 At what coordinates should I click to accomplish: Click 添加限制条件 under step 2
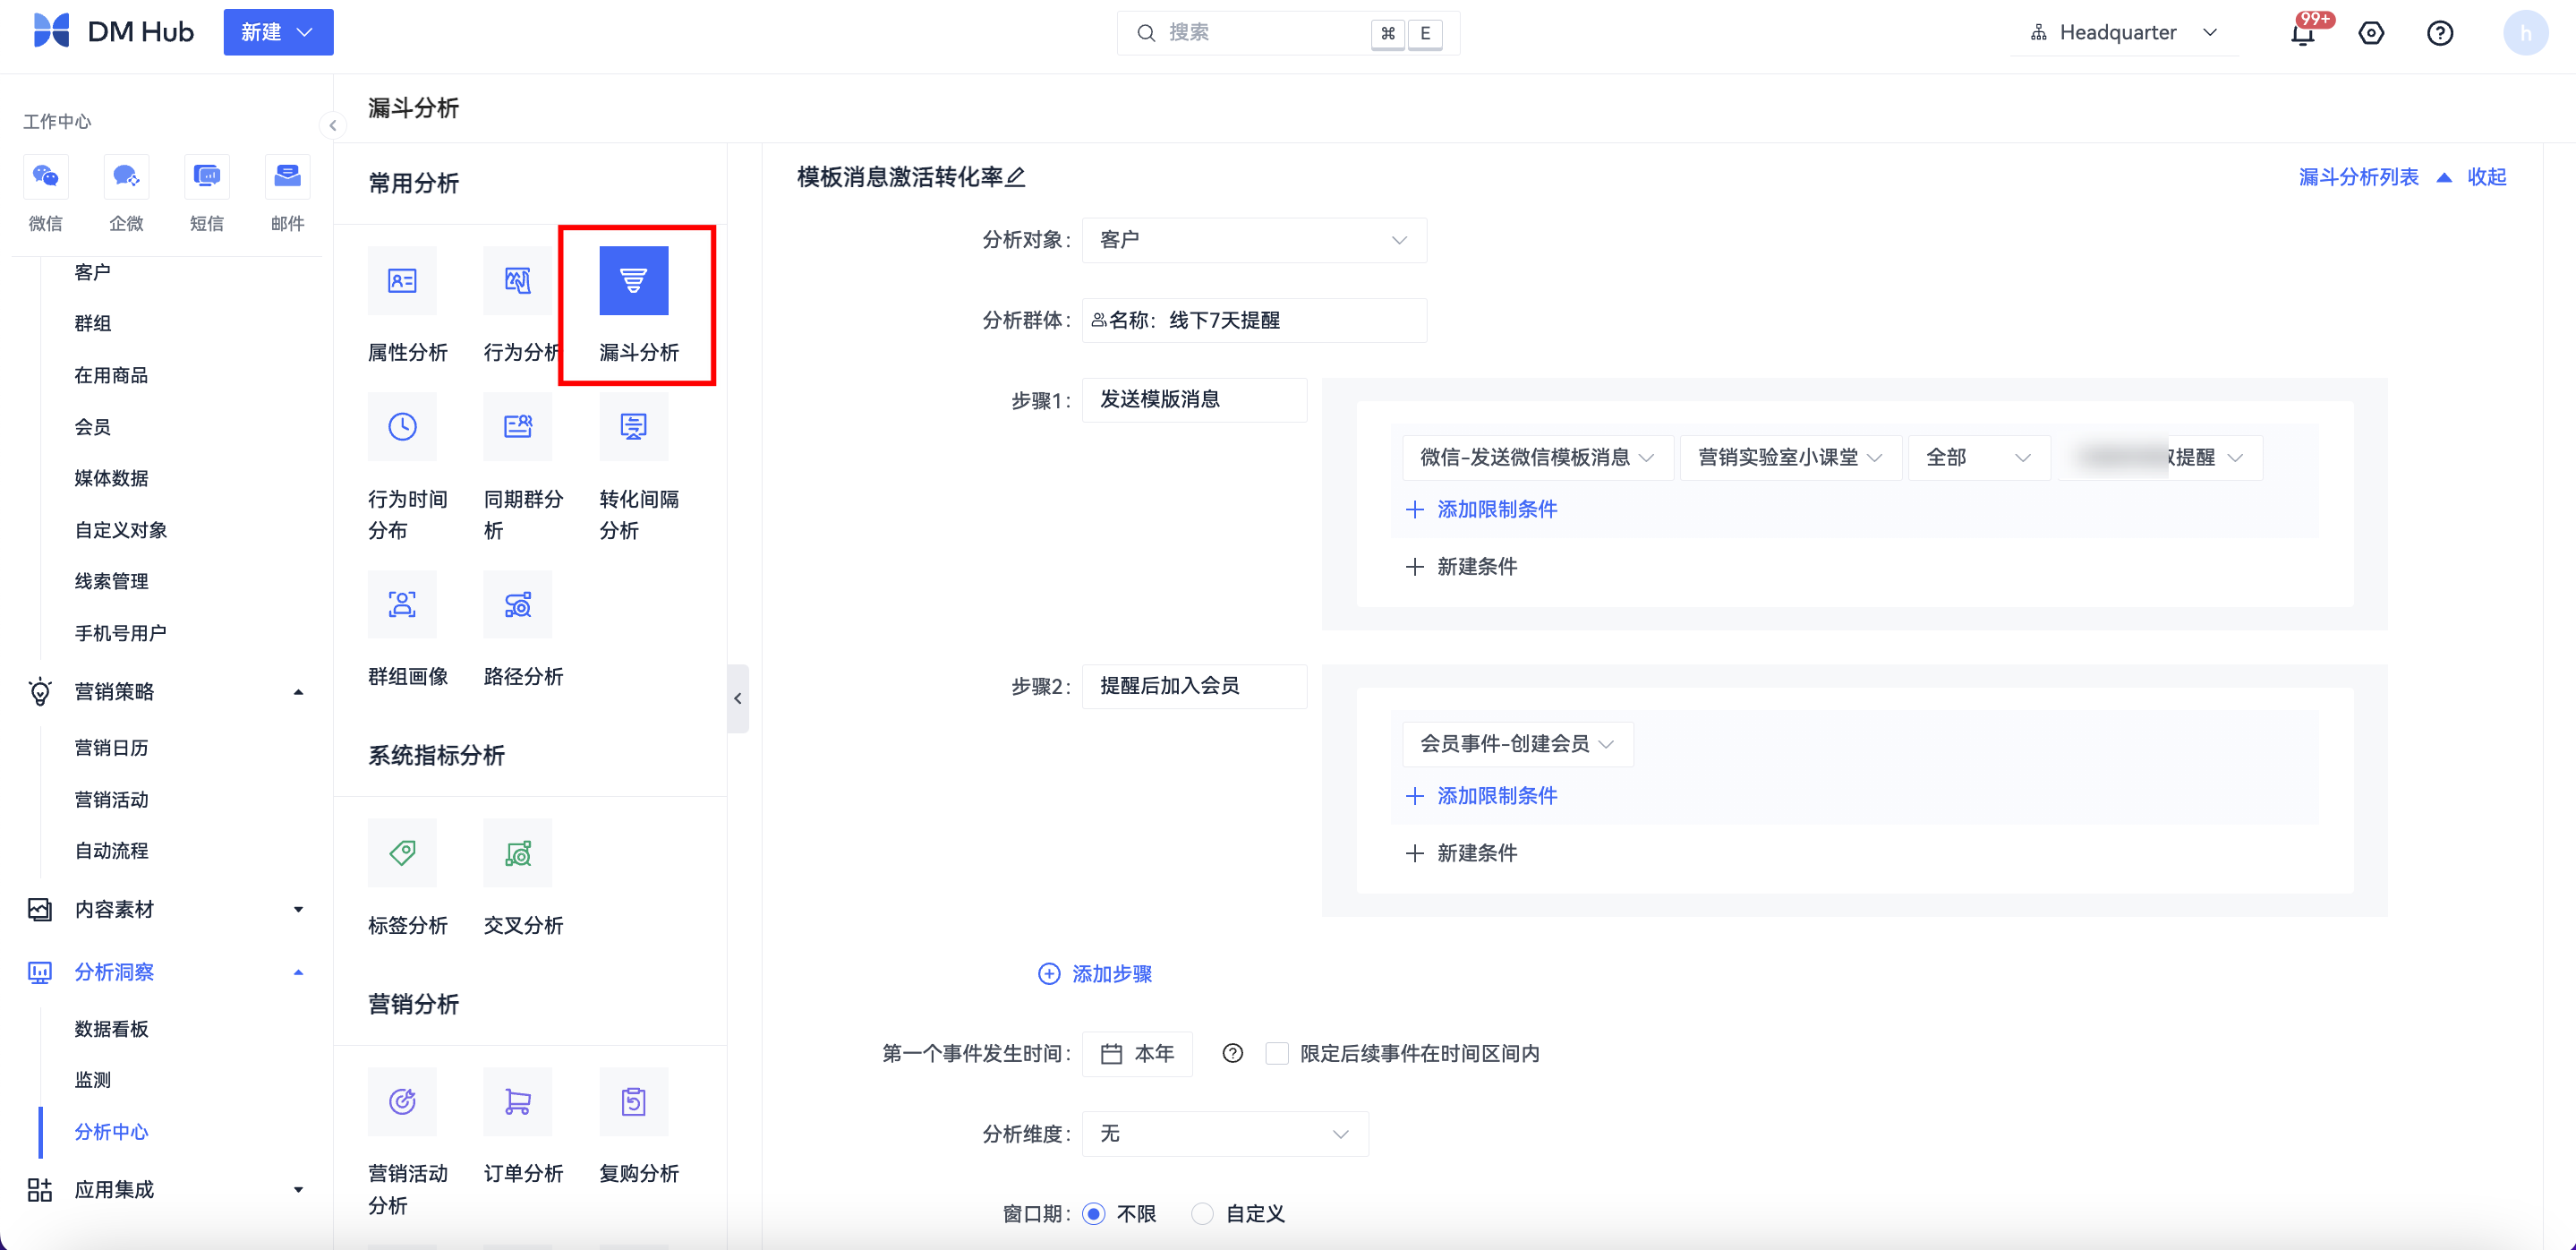(1481, 795)
